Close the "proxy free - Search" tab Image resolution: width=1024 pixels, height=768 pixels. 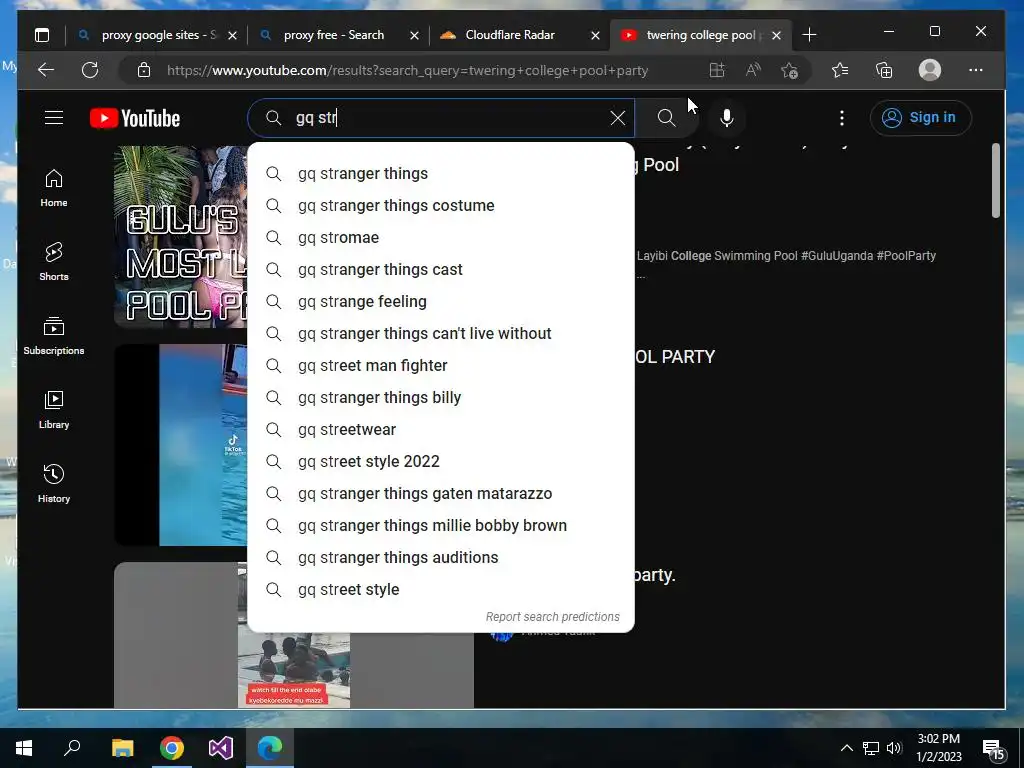[x=414, y=35]
